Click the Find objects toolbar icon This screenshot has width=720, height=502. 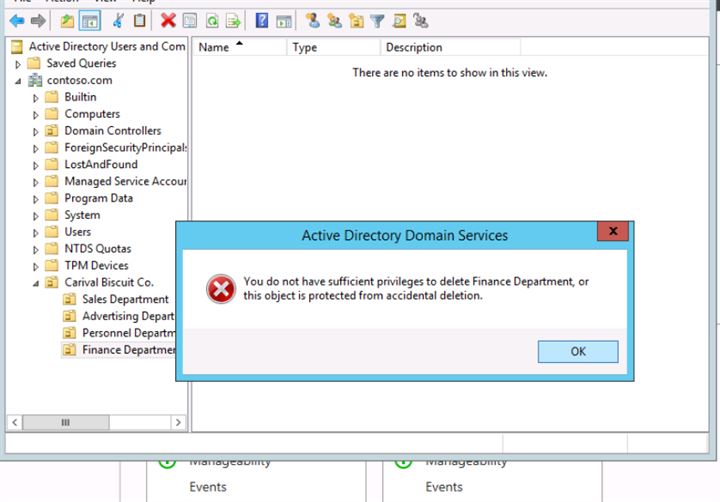pyautogui.click(x=399, y=21)
